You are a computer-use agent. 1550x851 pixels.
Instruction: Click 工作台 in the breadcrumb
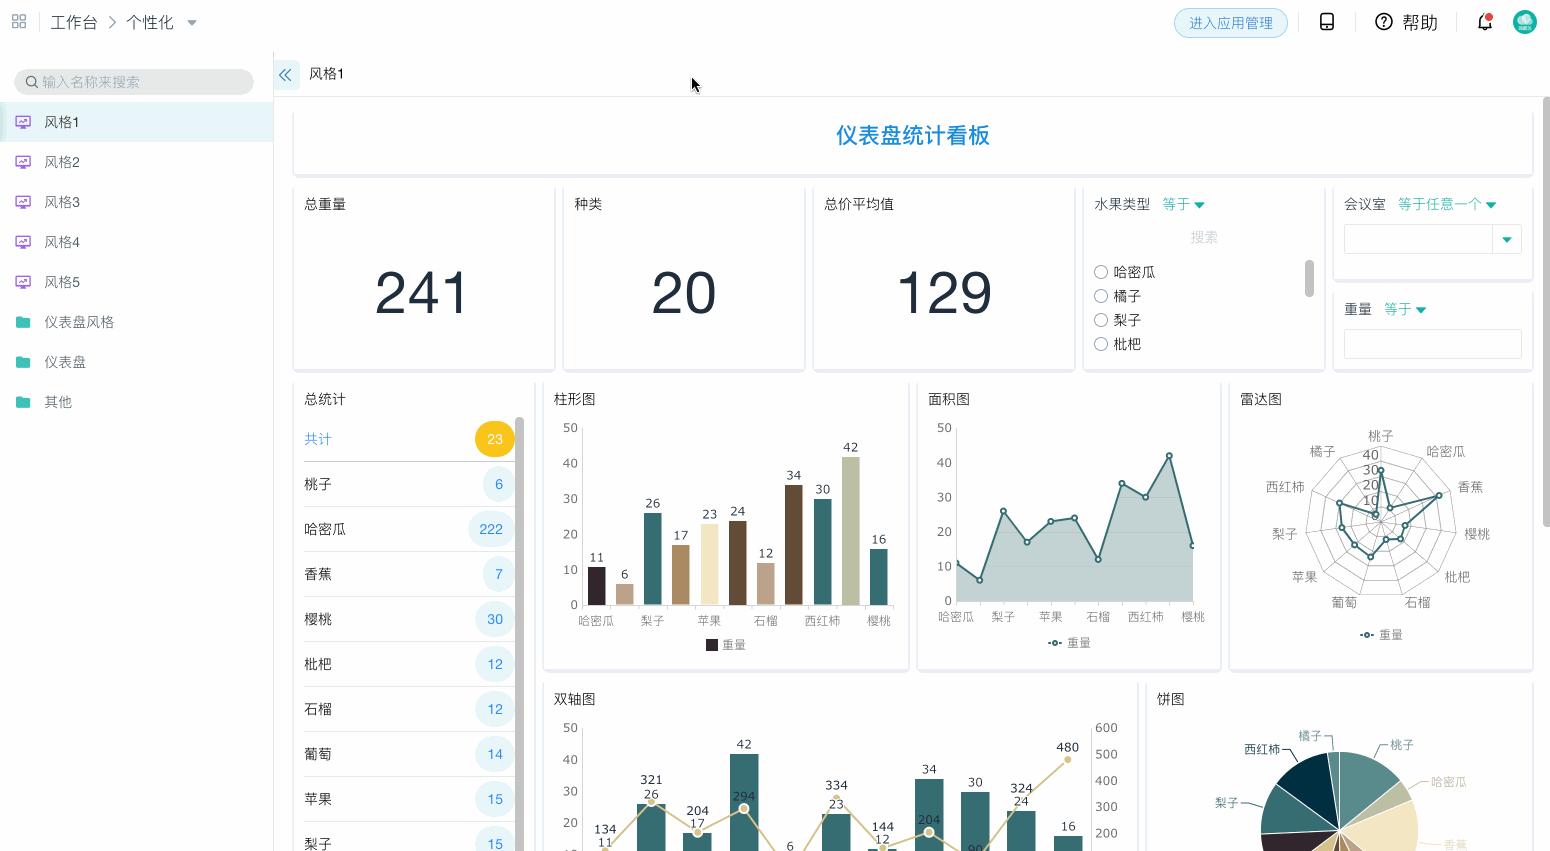(x=74, y=21)
